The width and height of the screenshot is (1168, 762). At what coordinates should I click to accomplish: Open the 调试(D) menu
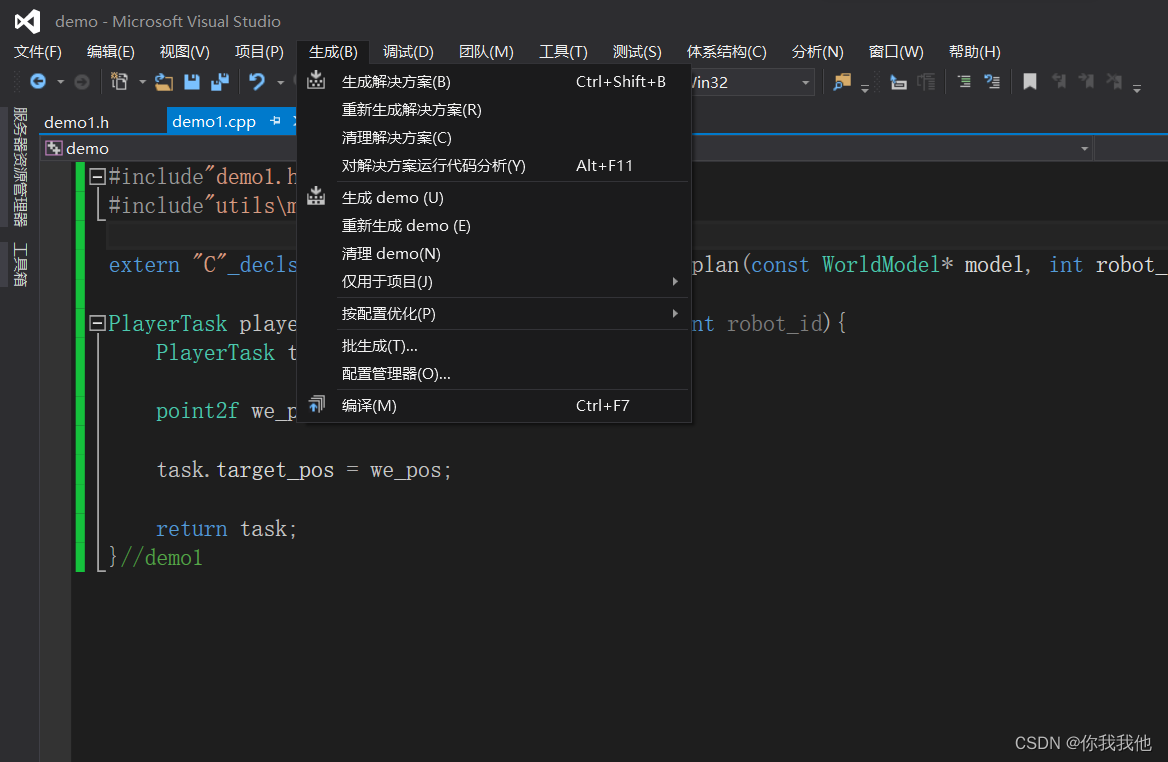point(408,51)
